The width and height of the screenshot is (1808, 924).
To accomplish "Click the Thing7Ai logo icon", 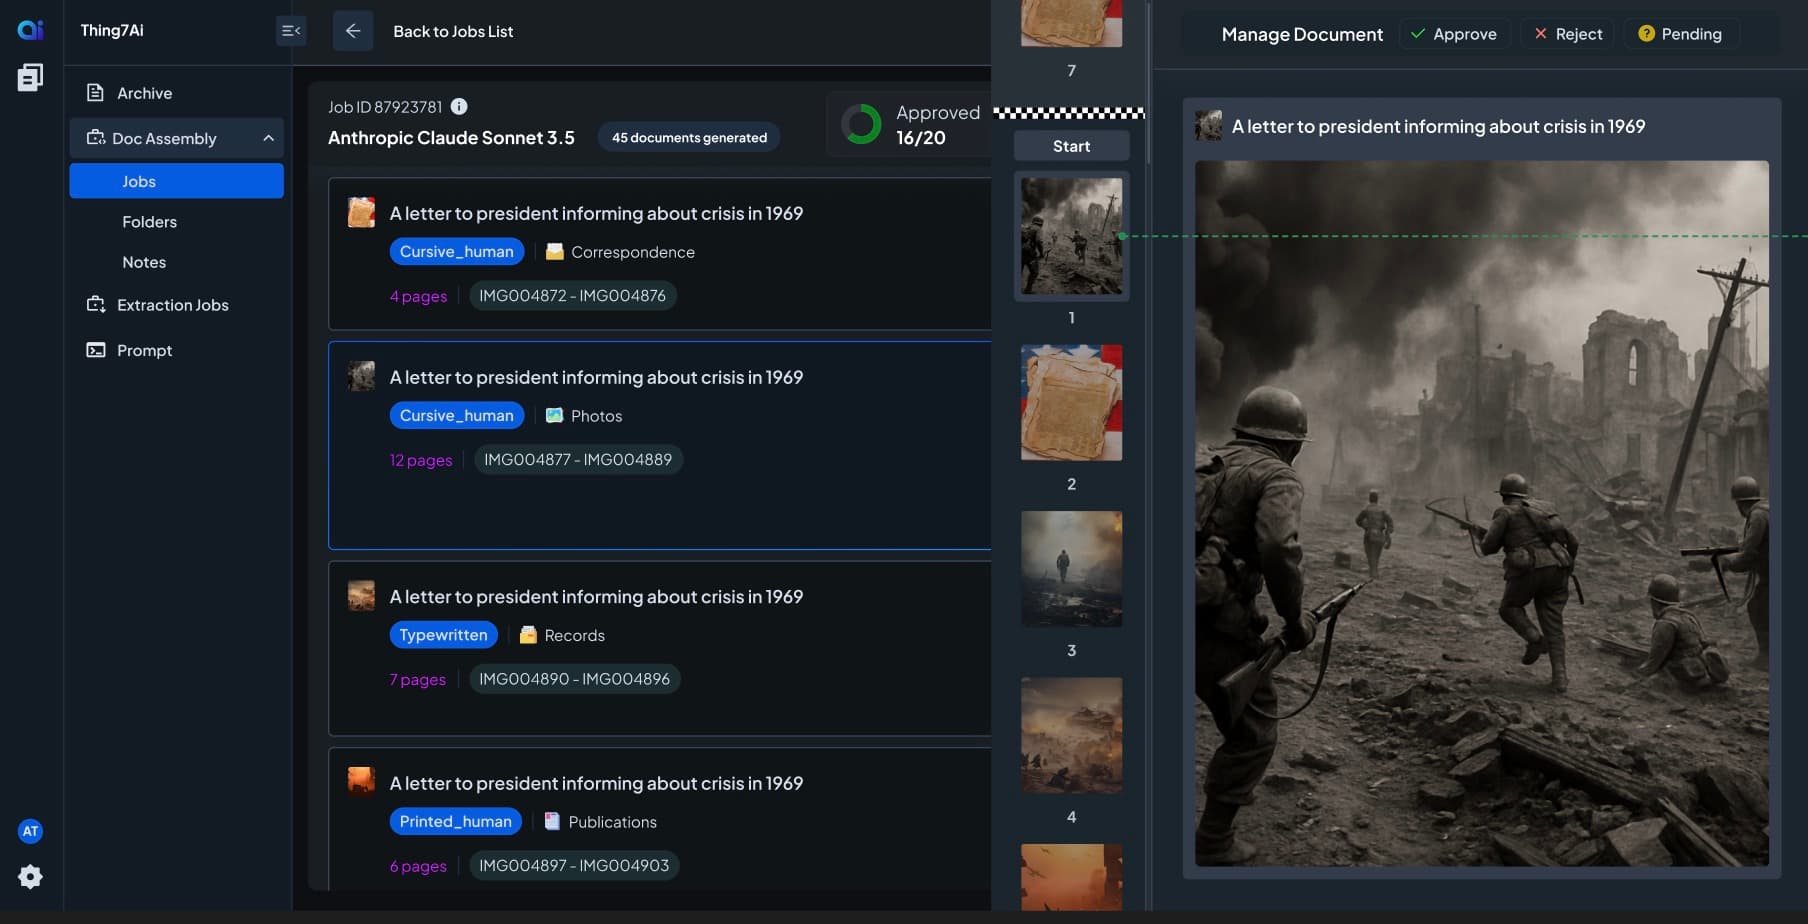I will (x=30, y=30).
